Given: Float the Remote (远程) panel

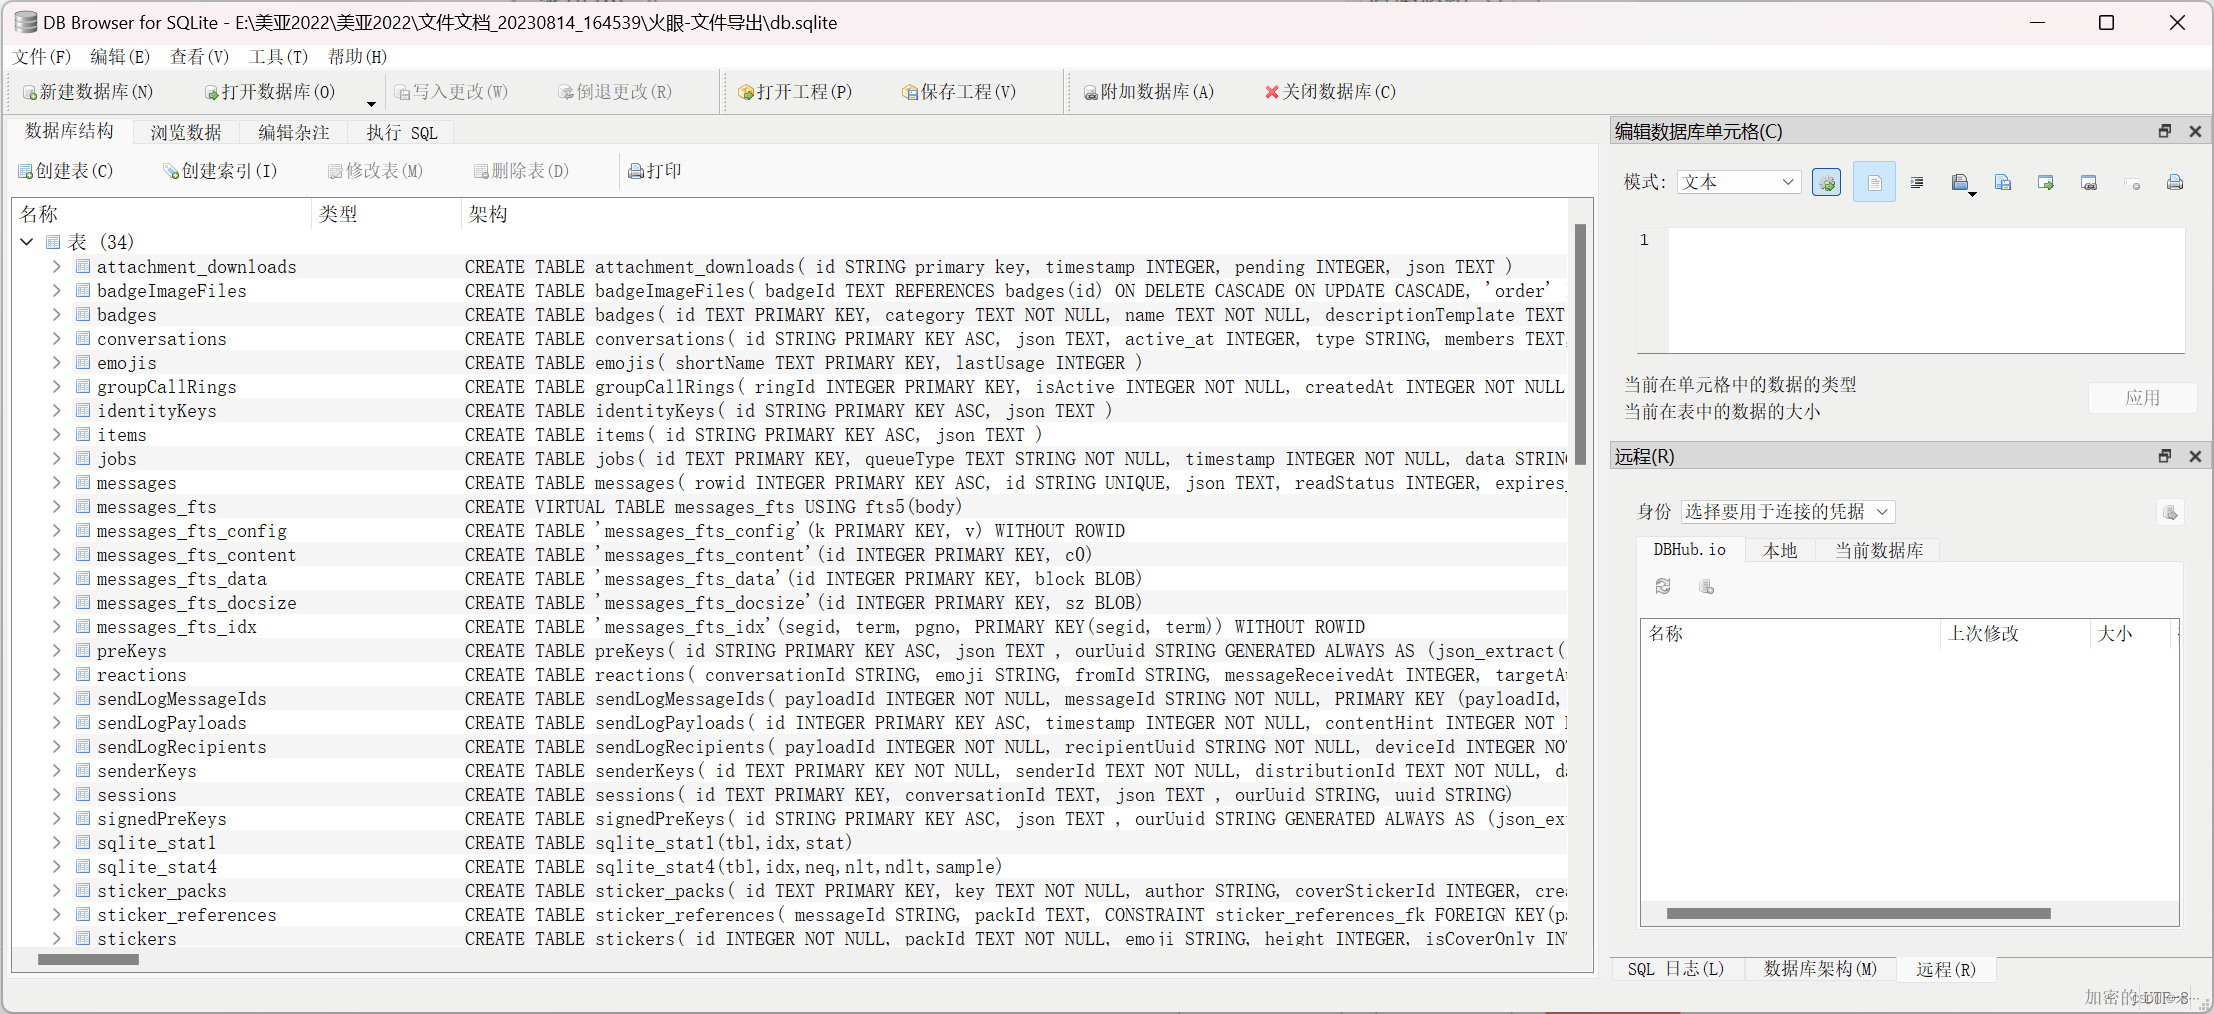Looking at the screenshot, I should click(x=2165, y=456).
